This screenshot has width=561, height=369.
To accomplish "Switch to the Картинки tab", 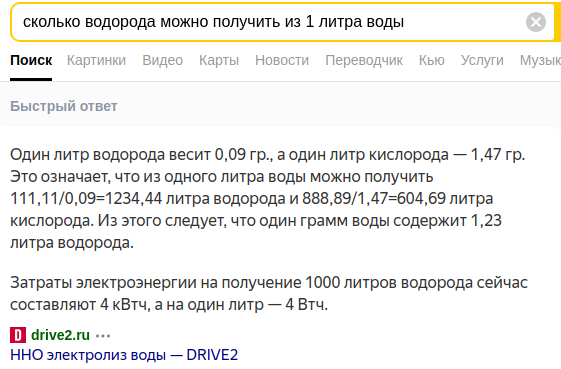I will [x=96, y=60].
